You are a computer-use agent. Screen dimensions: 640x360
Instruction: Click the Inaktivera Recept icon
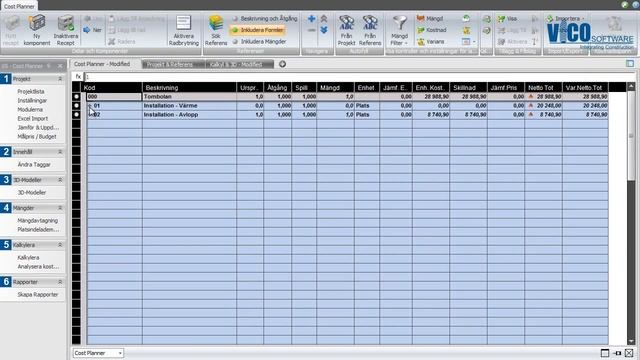65,23
